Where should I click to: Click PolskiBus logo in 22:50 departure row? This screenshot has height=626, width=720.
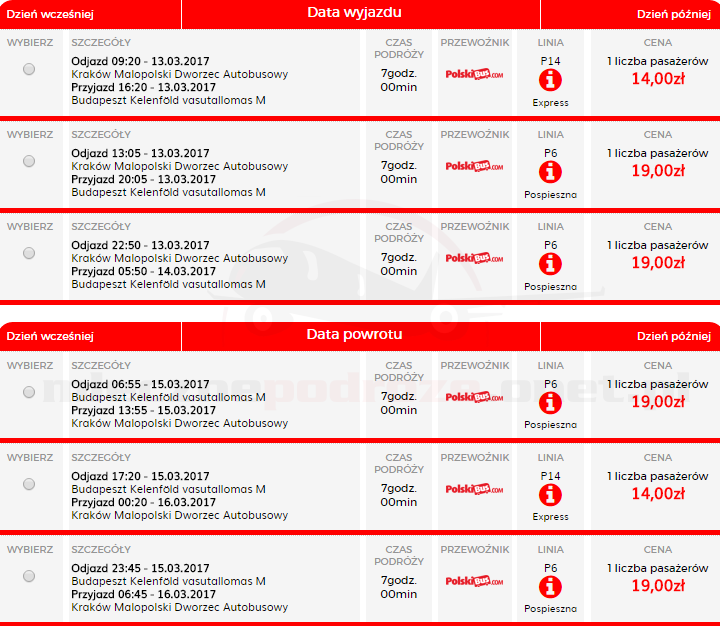coord(474,258)
